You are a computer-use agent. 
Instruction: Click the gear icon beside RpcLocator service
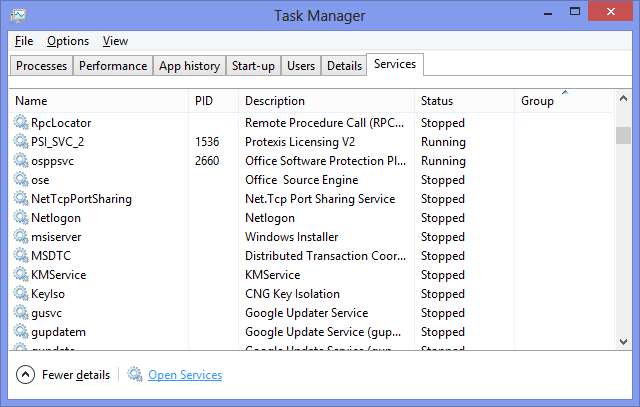(22, 123)
